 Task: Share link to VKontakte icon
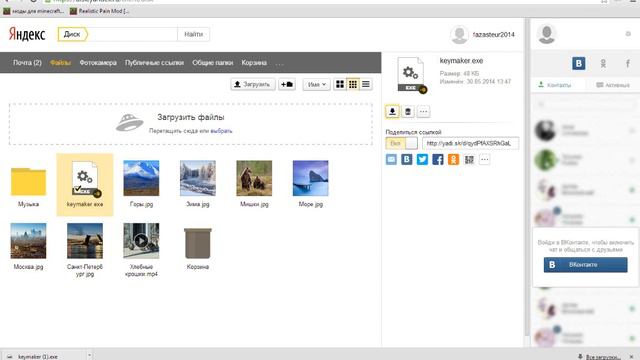point(407,160)
